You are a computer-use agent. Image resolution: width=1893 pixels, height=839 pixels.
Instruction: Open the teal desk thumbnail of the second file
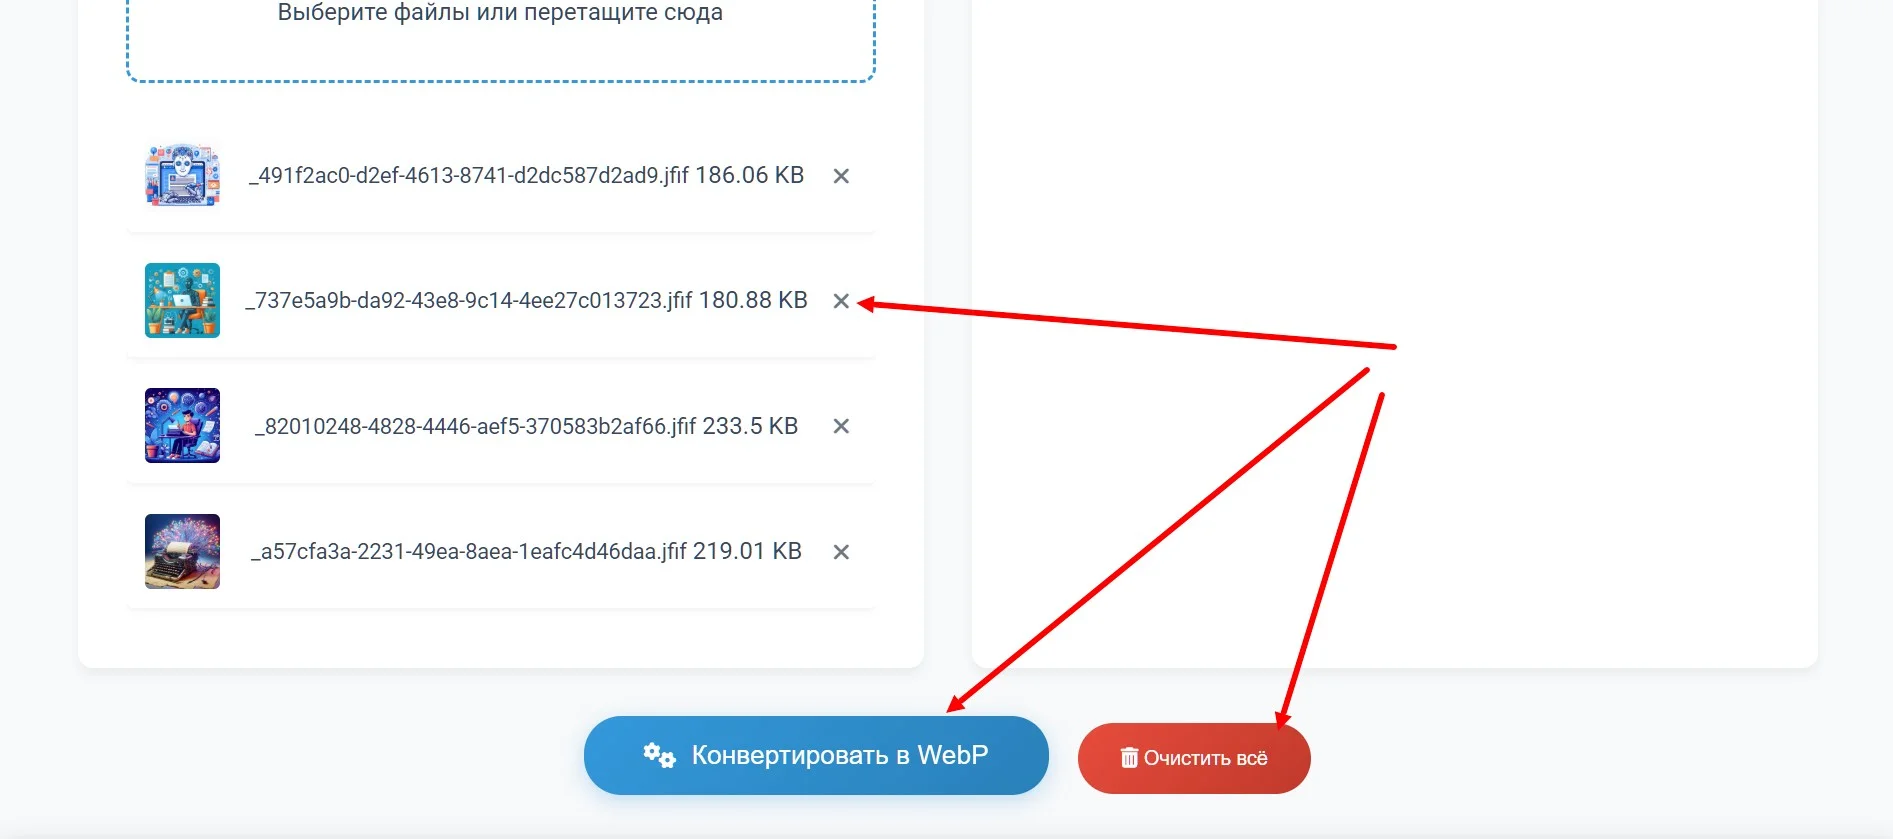coord(182,300)
